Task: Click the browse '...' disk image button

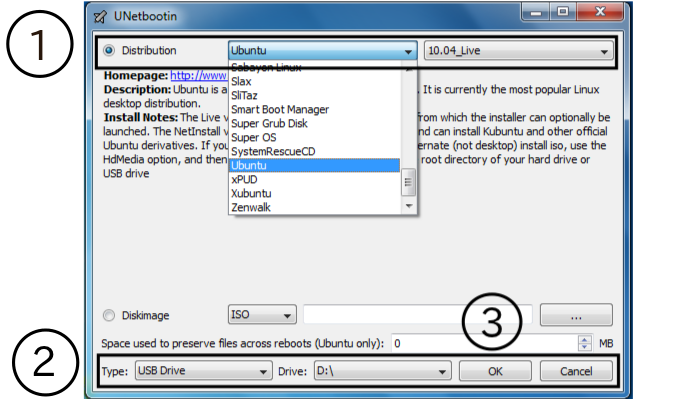Action: pos(576,316)
